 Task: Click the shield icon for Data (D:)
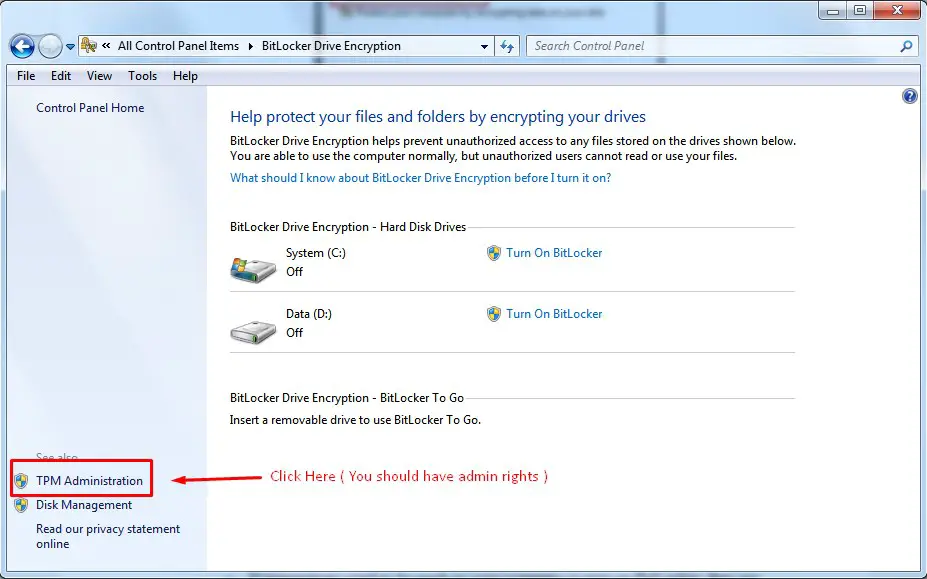pyautogui.click(x=494, y=314)
